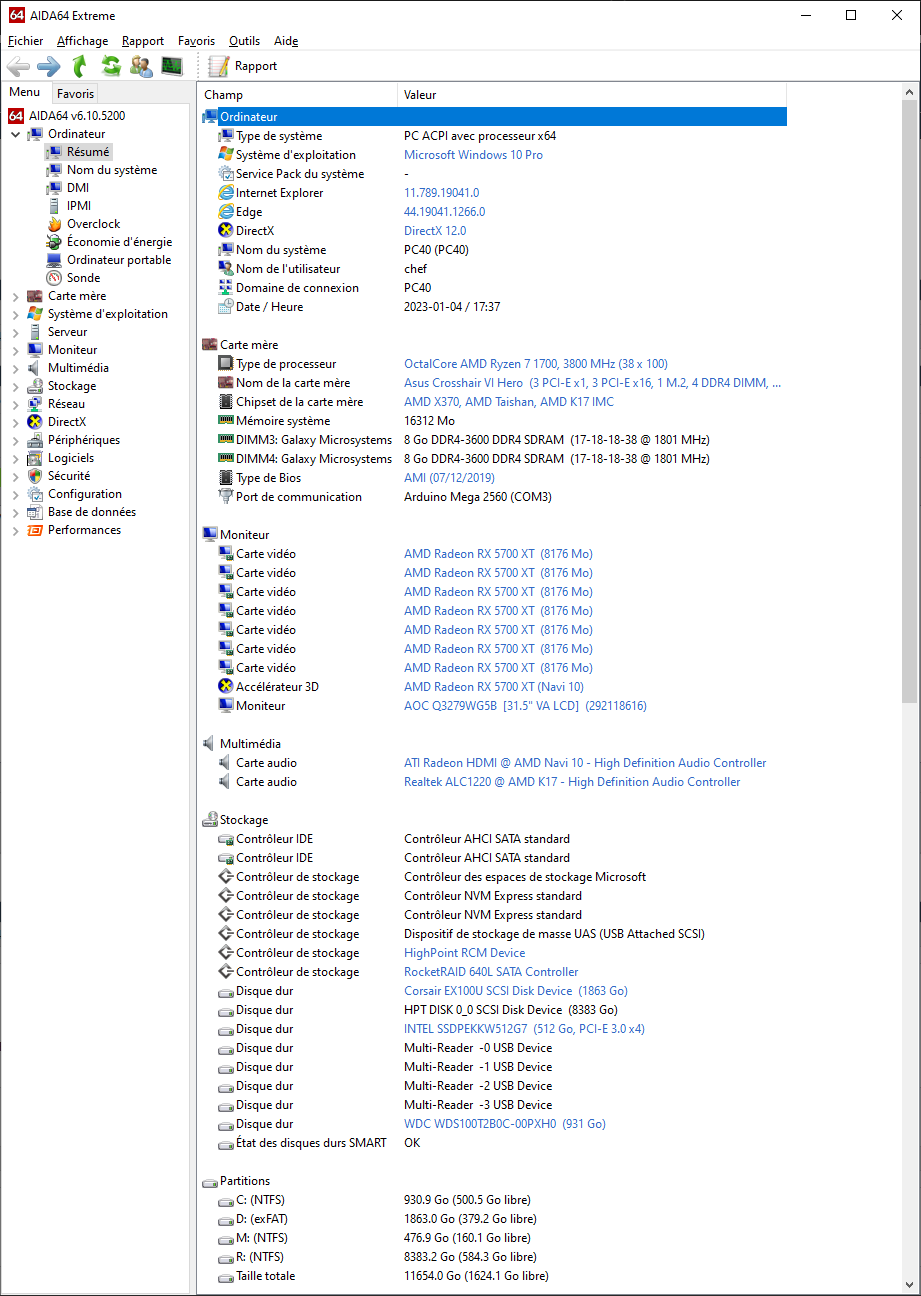Expand the DirectX tree node
Screen dimensions: 921x1296
point(15,422)
